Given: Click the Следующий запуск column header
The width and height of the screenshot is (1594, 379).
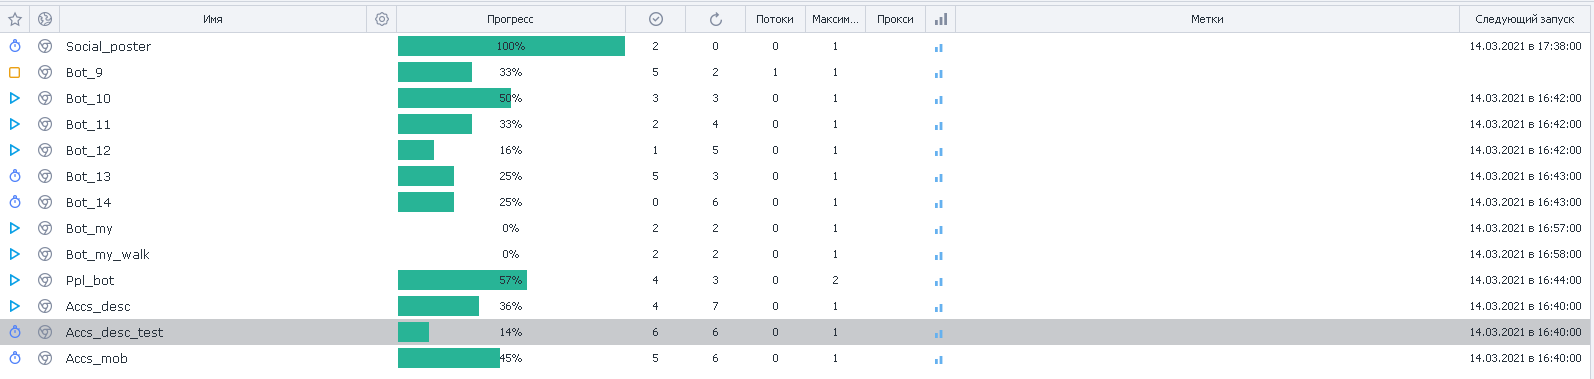Looking at the screenshot, I should [1524, 19].
